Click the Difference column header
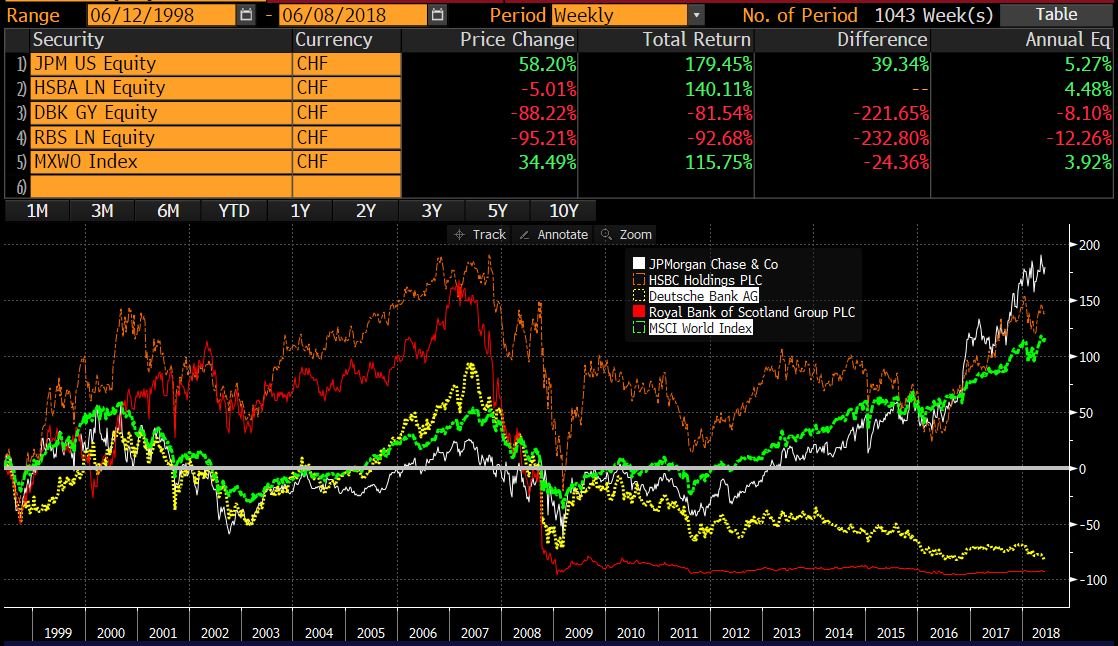Viewport: 1118px width, 646px height. tap(882, 40)
